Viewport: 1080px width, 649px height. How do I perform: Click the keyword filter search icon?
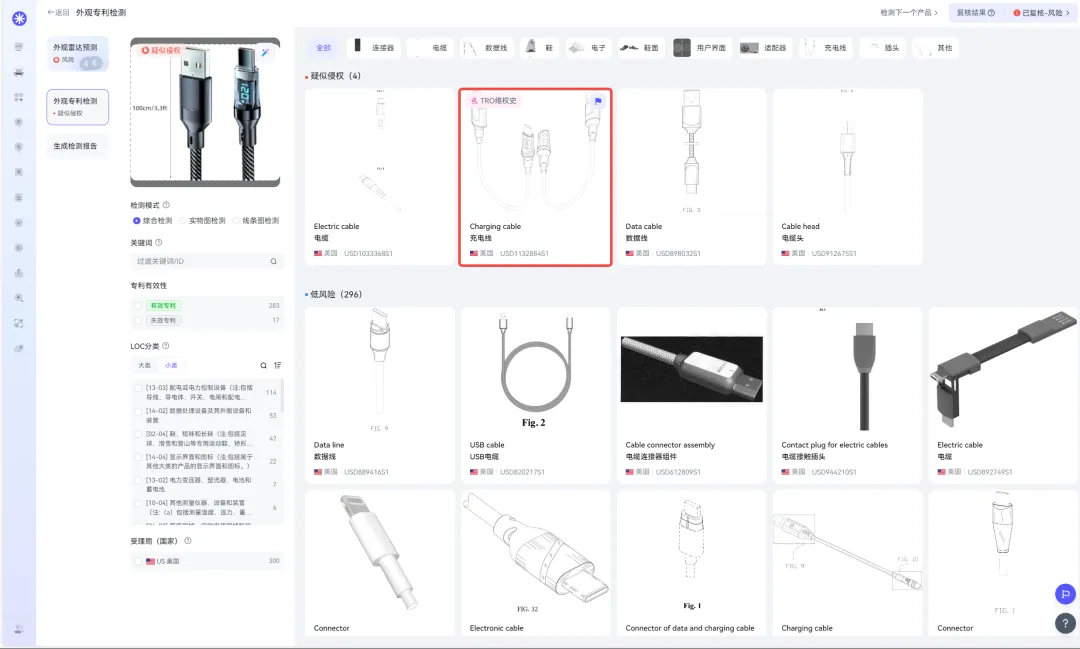point(273,261)
